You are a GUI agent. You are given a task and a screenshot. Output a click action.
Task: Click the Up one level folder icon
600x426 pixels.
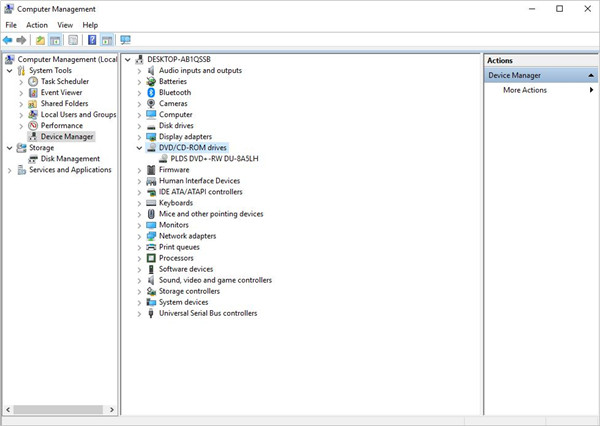(40, 40)
